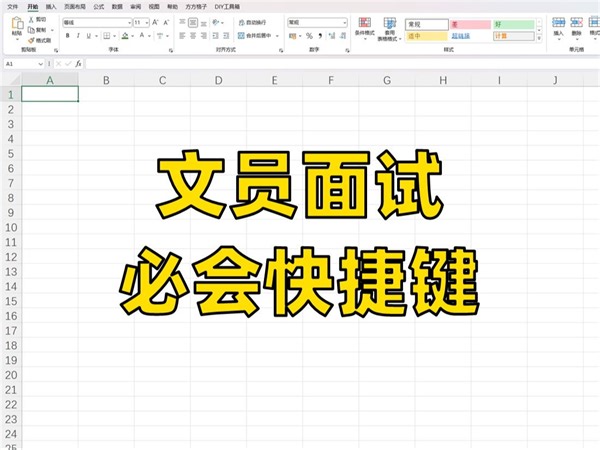Switch to the Formulas (公式) tab
This screenshot has width=600, height=450.
click(99, 7)
